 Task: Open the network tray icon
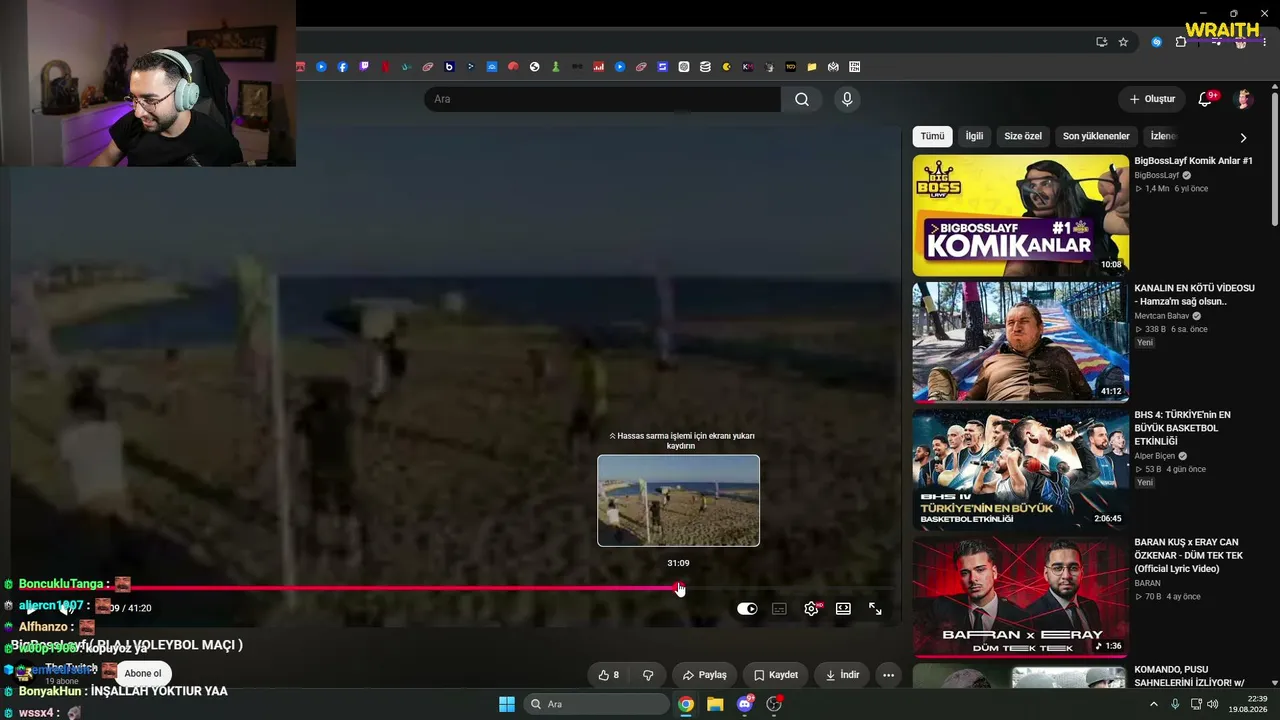pos(1196,704)
